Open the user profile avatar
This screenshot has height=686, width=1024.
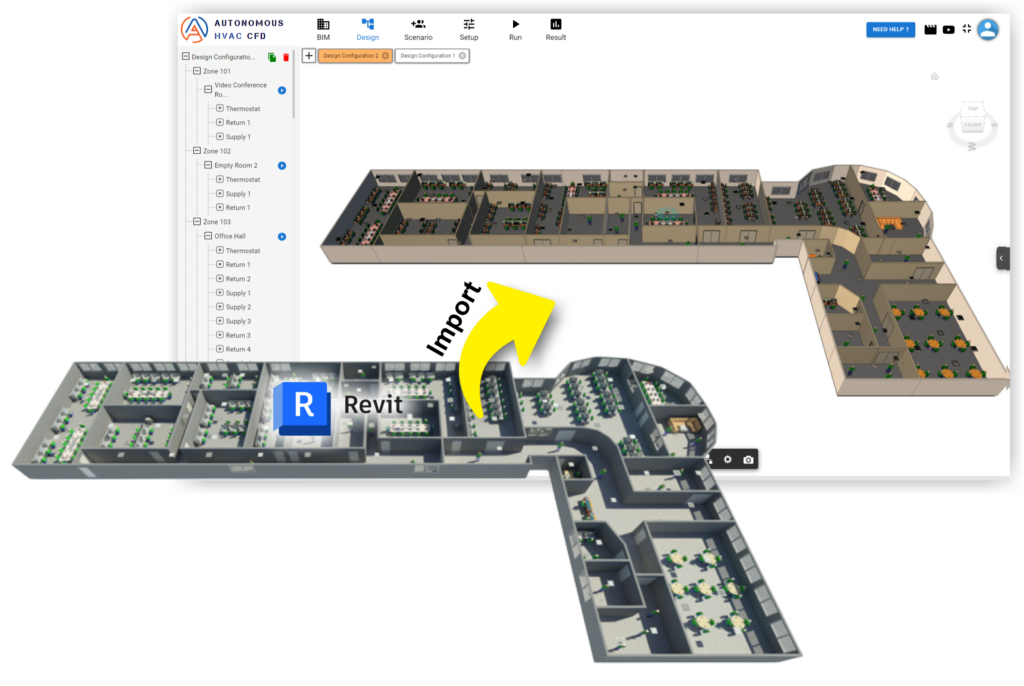988,29
